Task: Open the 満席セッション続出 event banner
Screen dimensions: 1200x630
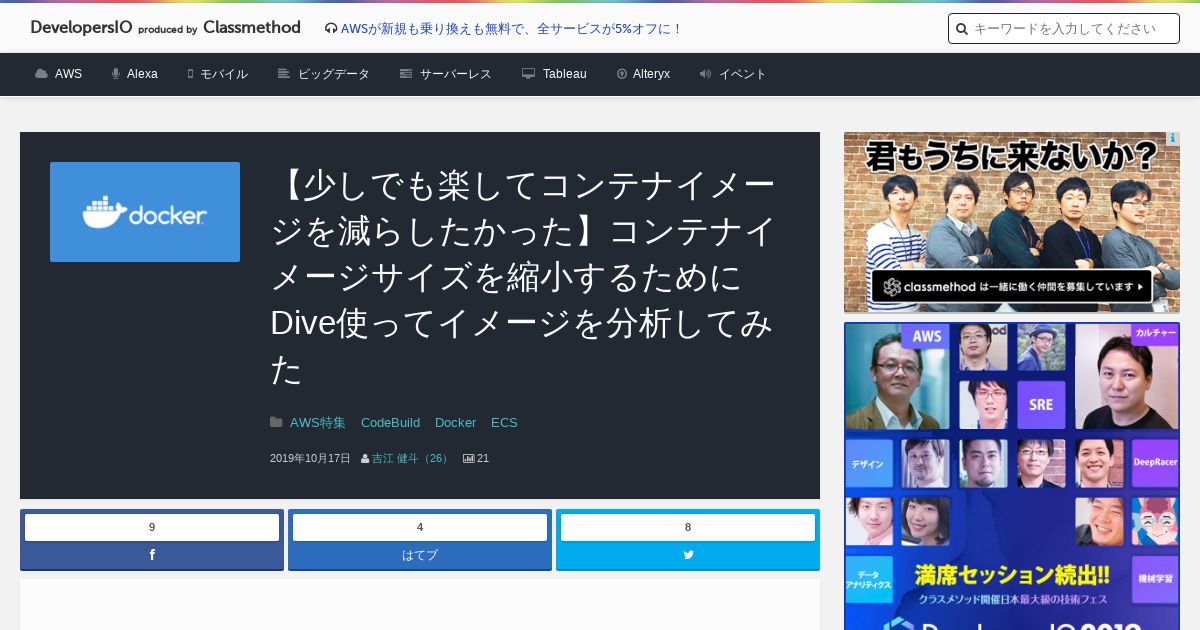Action: tap(1012, 476)
